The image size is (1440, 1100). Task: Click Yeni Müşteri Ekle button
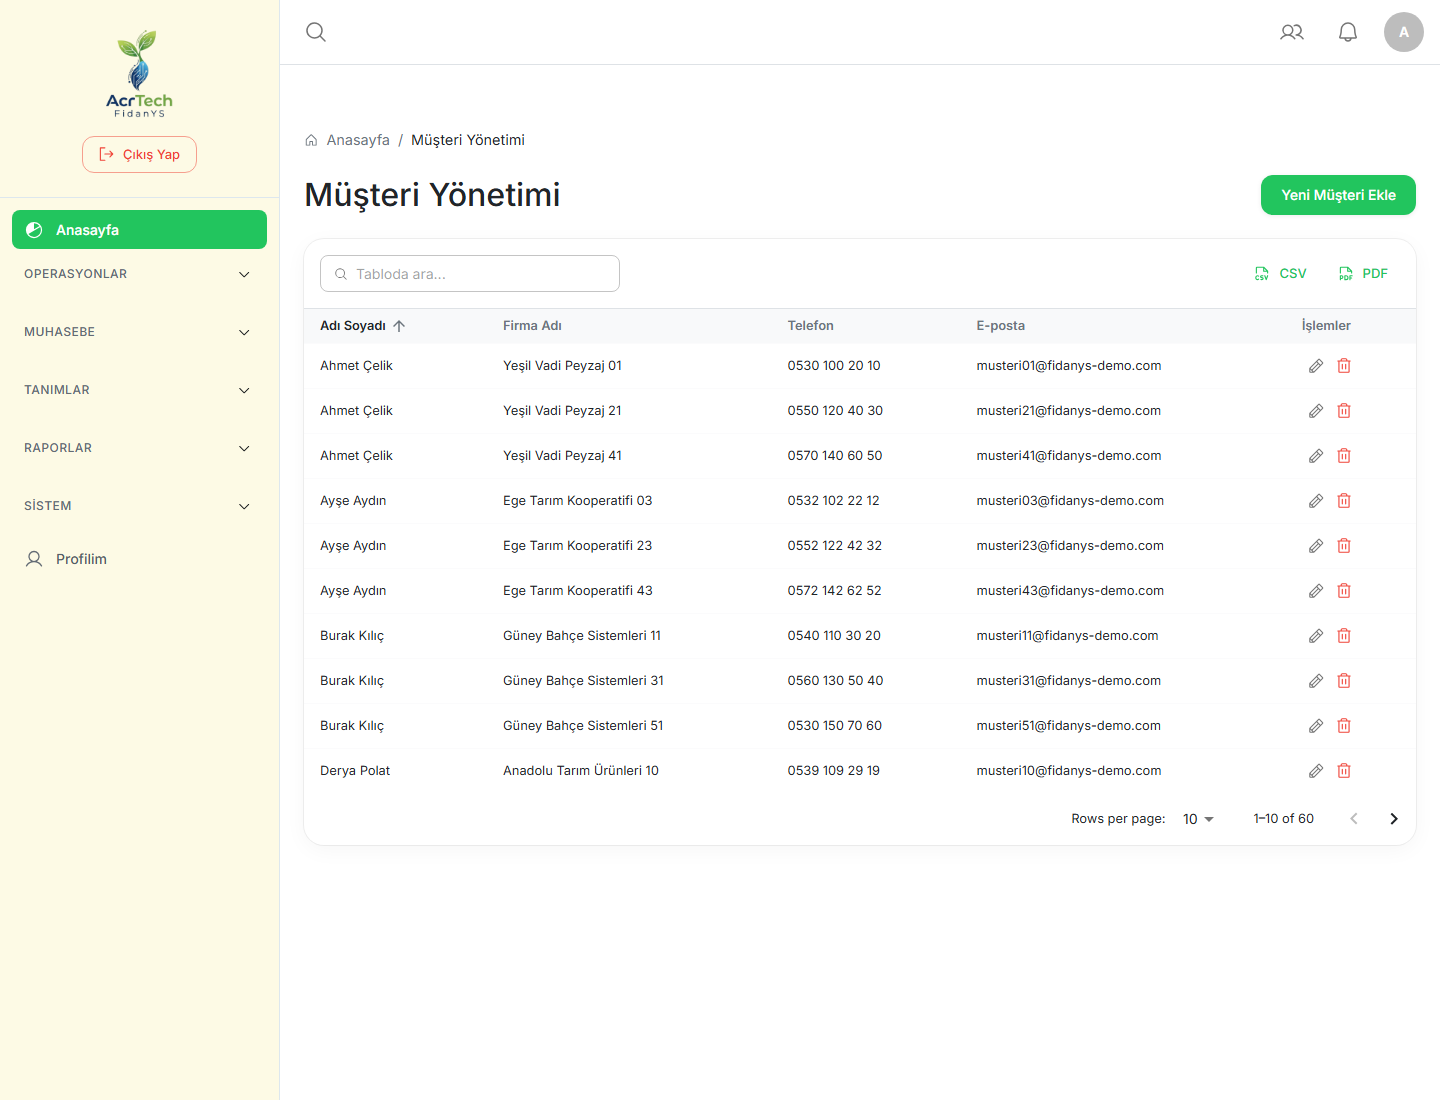click(1338, 195)
